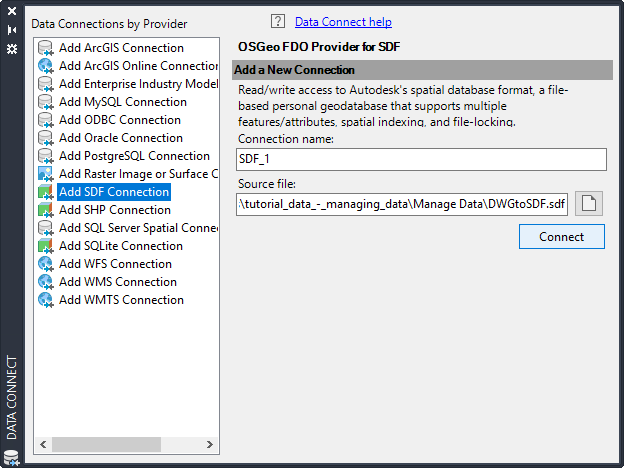Click the browse source file icon button
Screen dimensions: 624x468
coord(590,205)
